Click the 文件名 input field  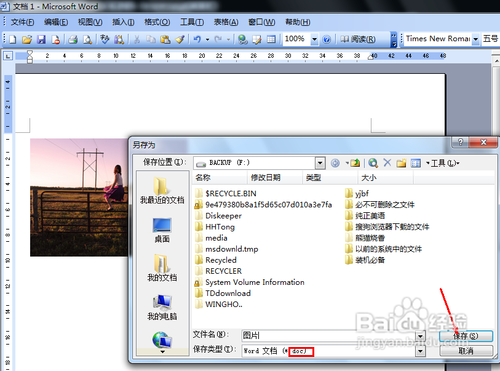click(x=329, y=336)
